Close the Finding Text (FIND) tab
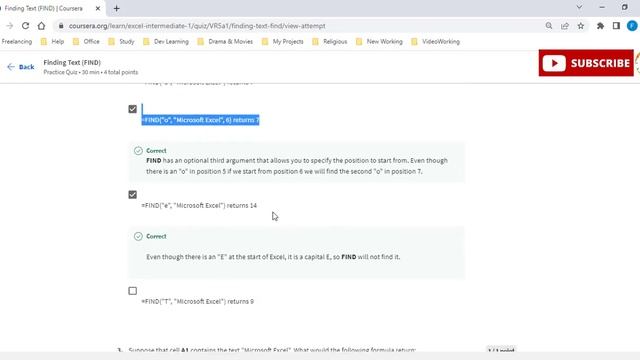Viewport: 640px width, 360px height. click(x=98, y=8)
